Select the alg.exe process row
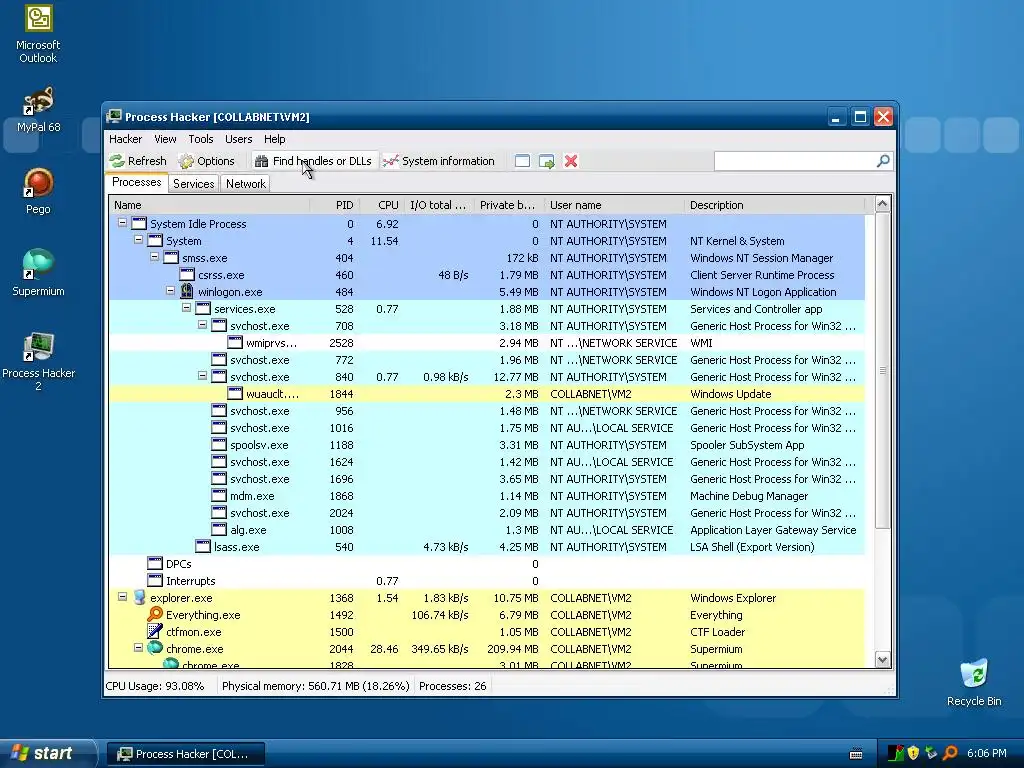Screen dimensions: 1024x768 coord(487,530)
